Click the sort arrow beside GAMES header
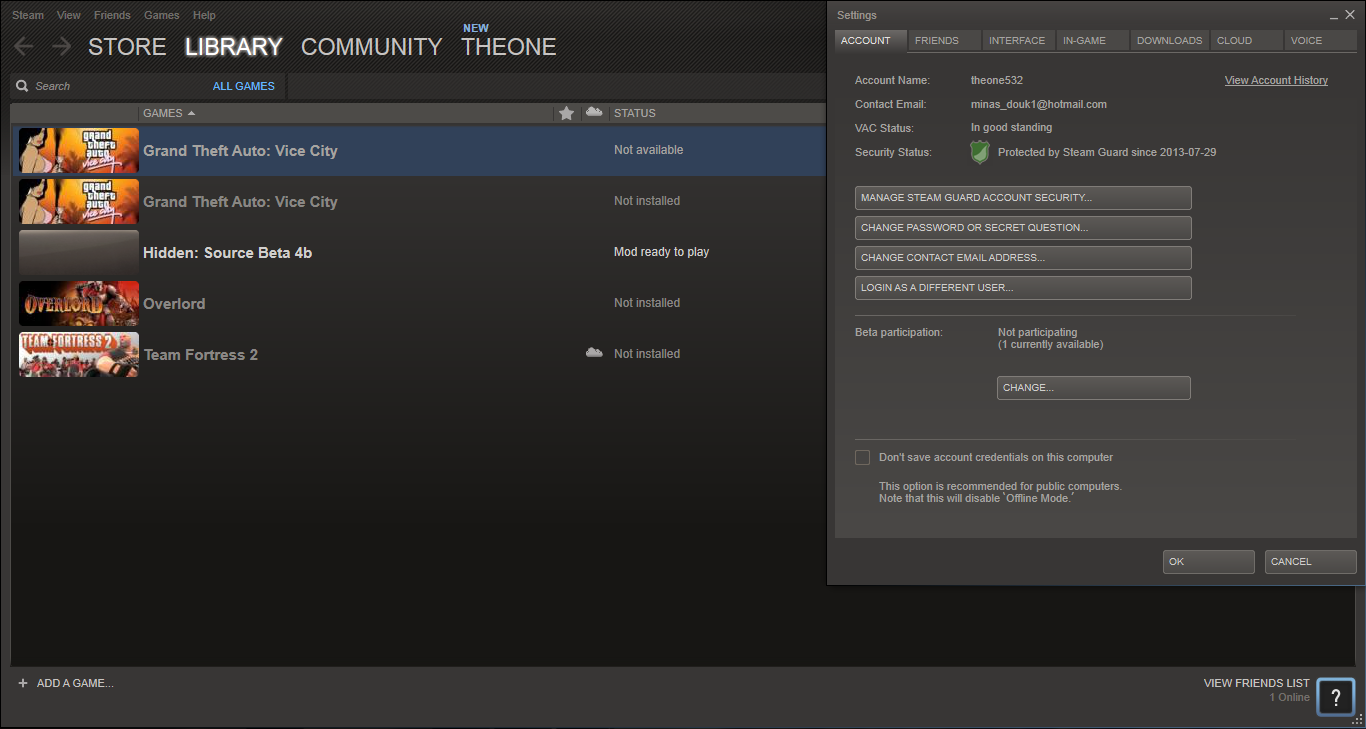This screenshot has width=1366, height=729. point(191,113)
